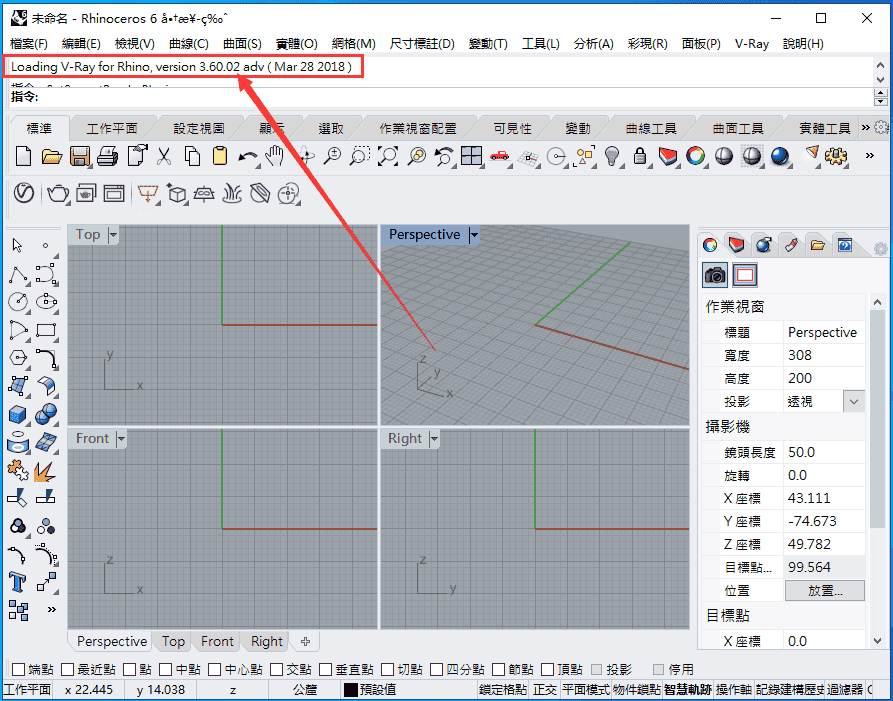Screen dimensions: 893x701
Task: Activate the Zoom dynamic magnifier tool
Action: coord(334,157)
